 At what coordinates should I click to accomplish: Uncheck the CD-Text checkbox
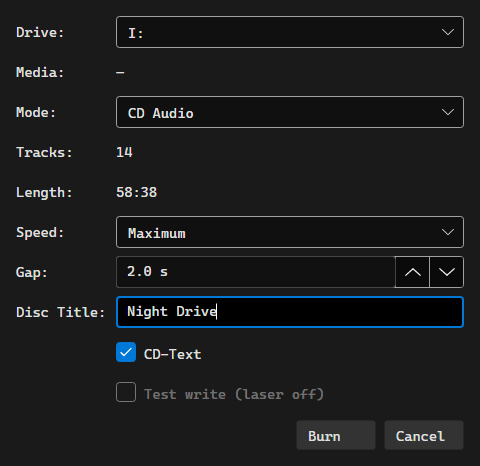coord(126,352)
